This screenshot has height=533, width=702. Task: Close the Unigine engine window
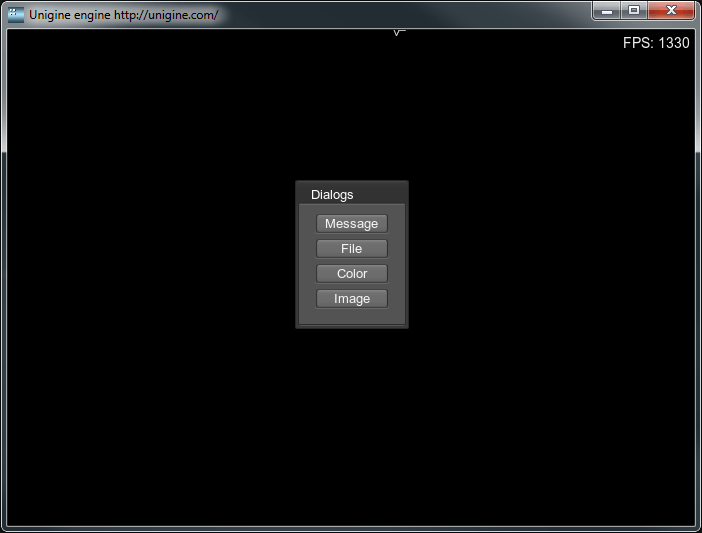click(670, 10)
